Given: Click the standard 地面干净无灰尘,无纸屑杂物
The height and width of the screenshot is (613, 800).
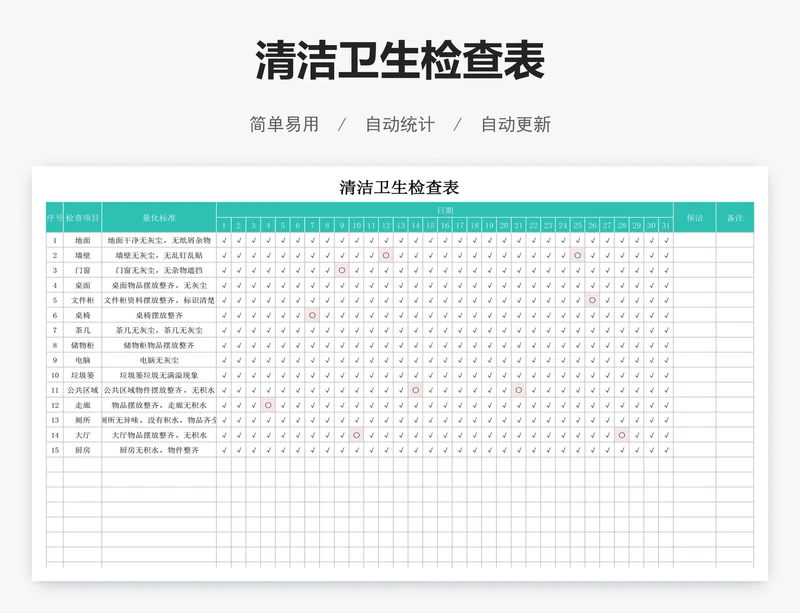Looking at the screenshot, I should pos(159,240).
